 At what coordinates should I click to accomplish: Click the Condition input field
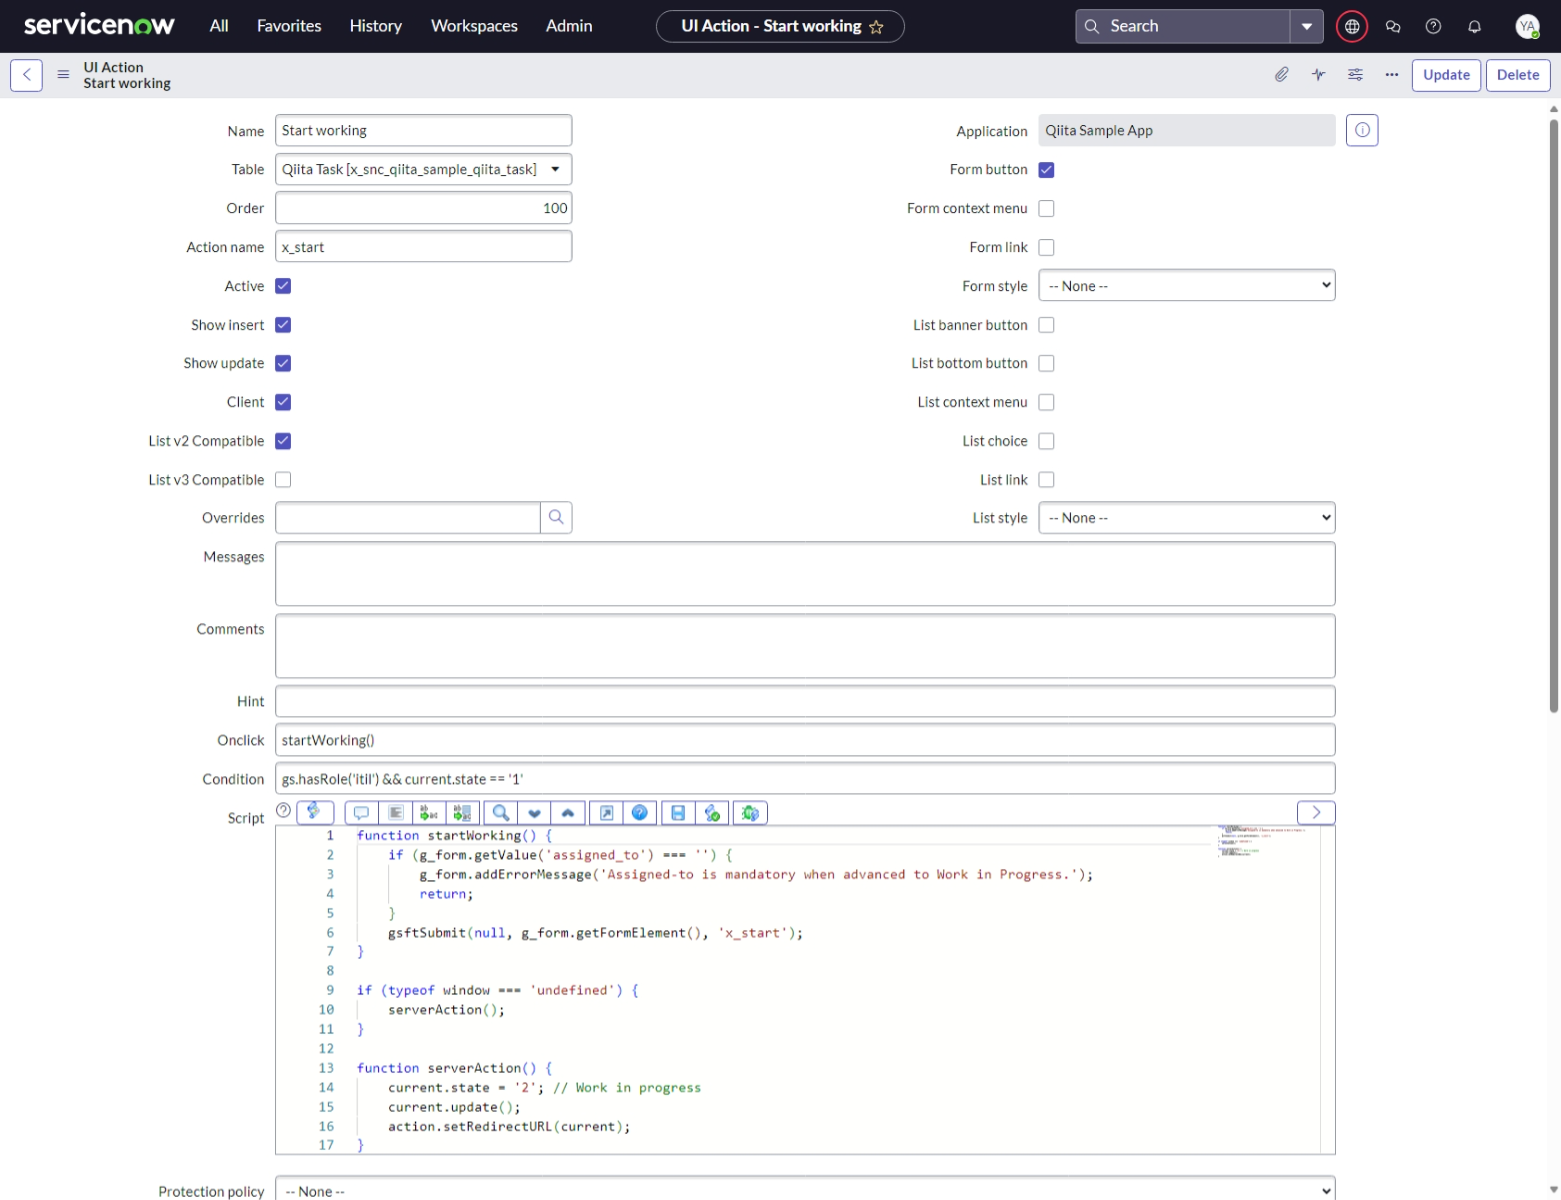point(805,779)
